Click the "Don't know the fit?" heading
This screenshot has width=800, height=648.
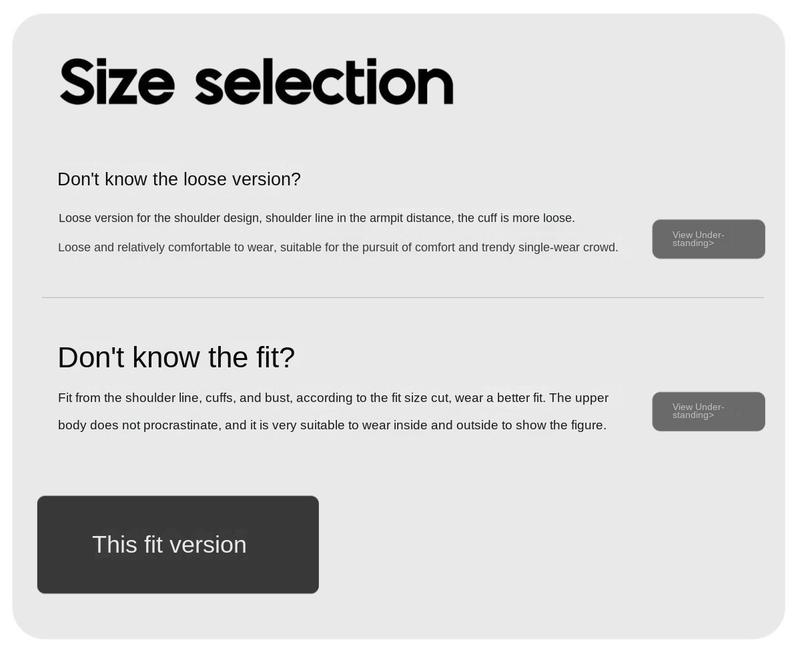(176, 357)
